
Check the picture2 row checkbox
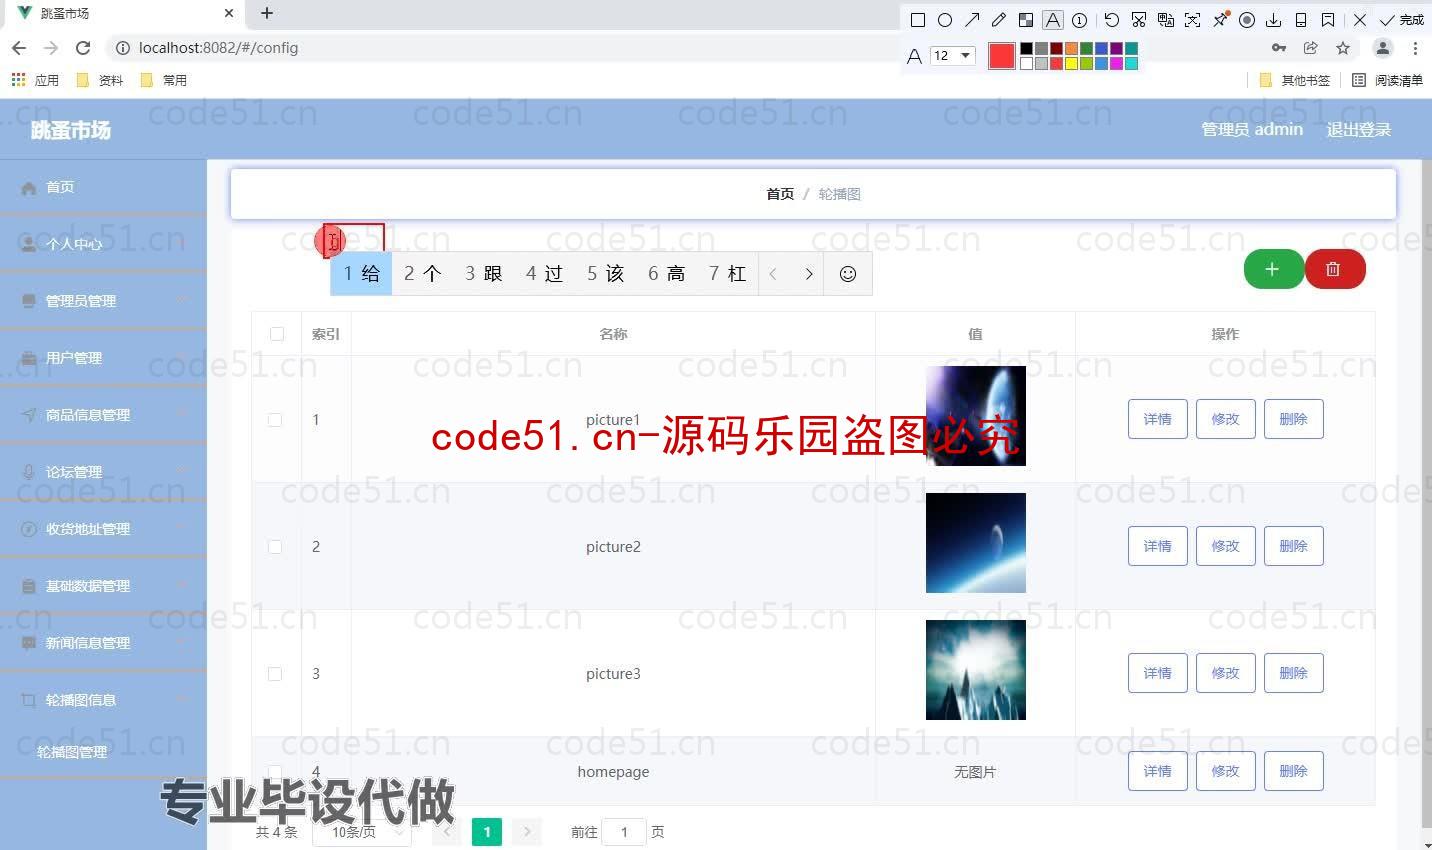(275, 547)
